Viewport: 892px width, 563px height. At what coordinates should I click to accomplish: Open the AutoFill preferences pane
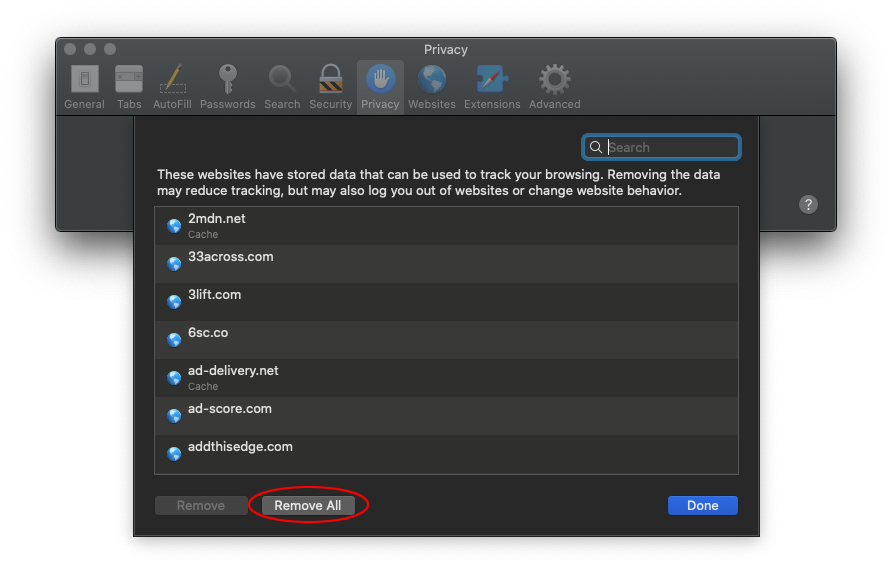point(172,87)
